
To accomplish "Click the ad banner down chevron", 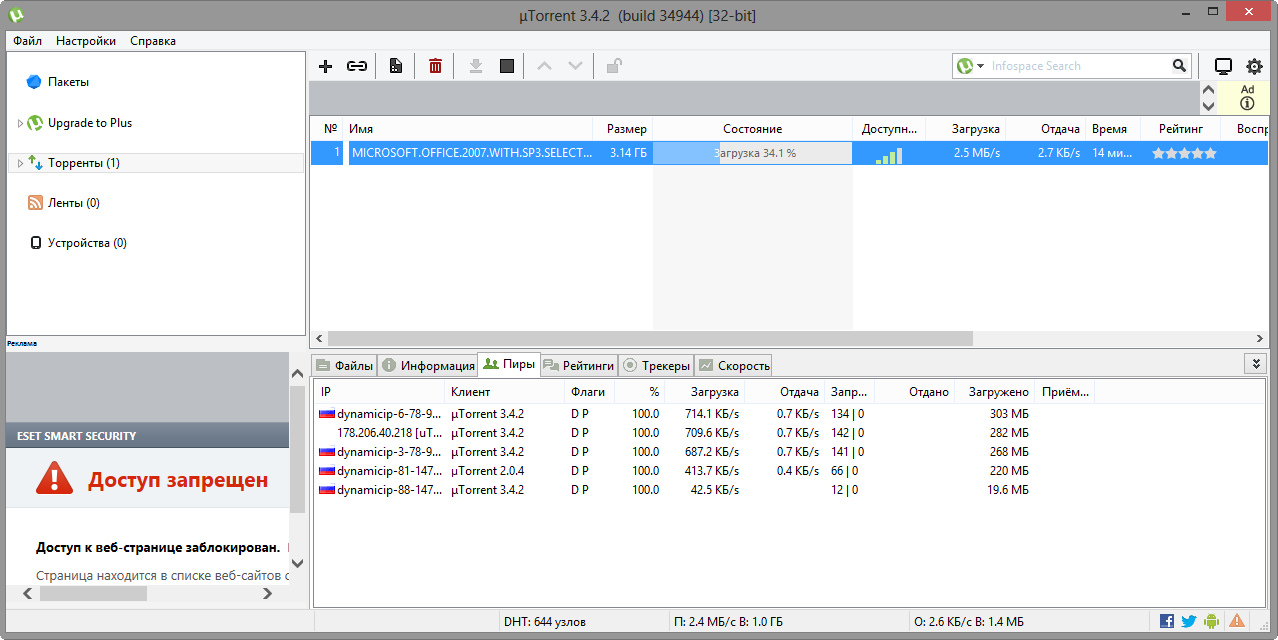I will click(x=1208, y=105).
